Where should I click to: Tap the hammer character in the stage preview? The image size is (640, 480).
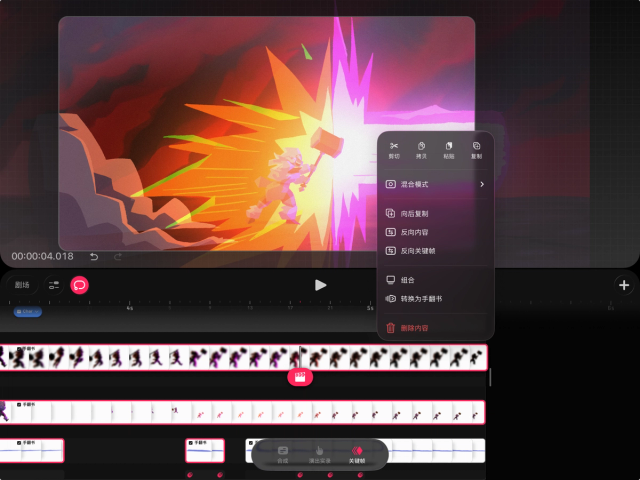pyautogui.click(x=286, y=186)
